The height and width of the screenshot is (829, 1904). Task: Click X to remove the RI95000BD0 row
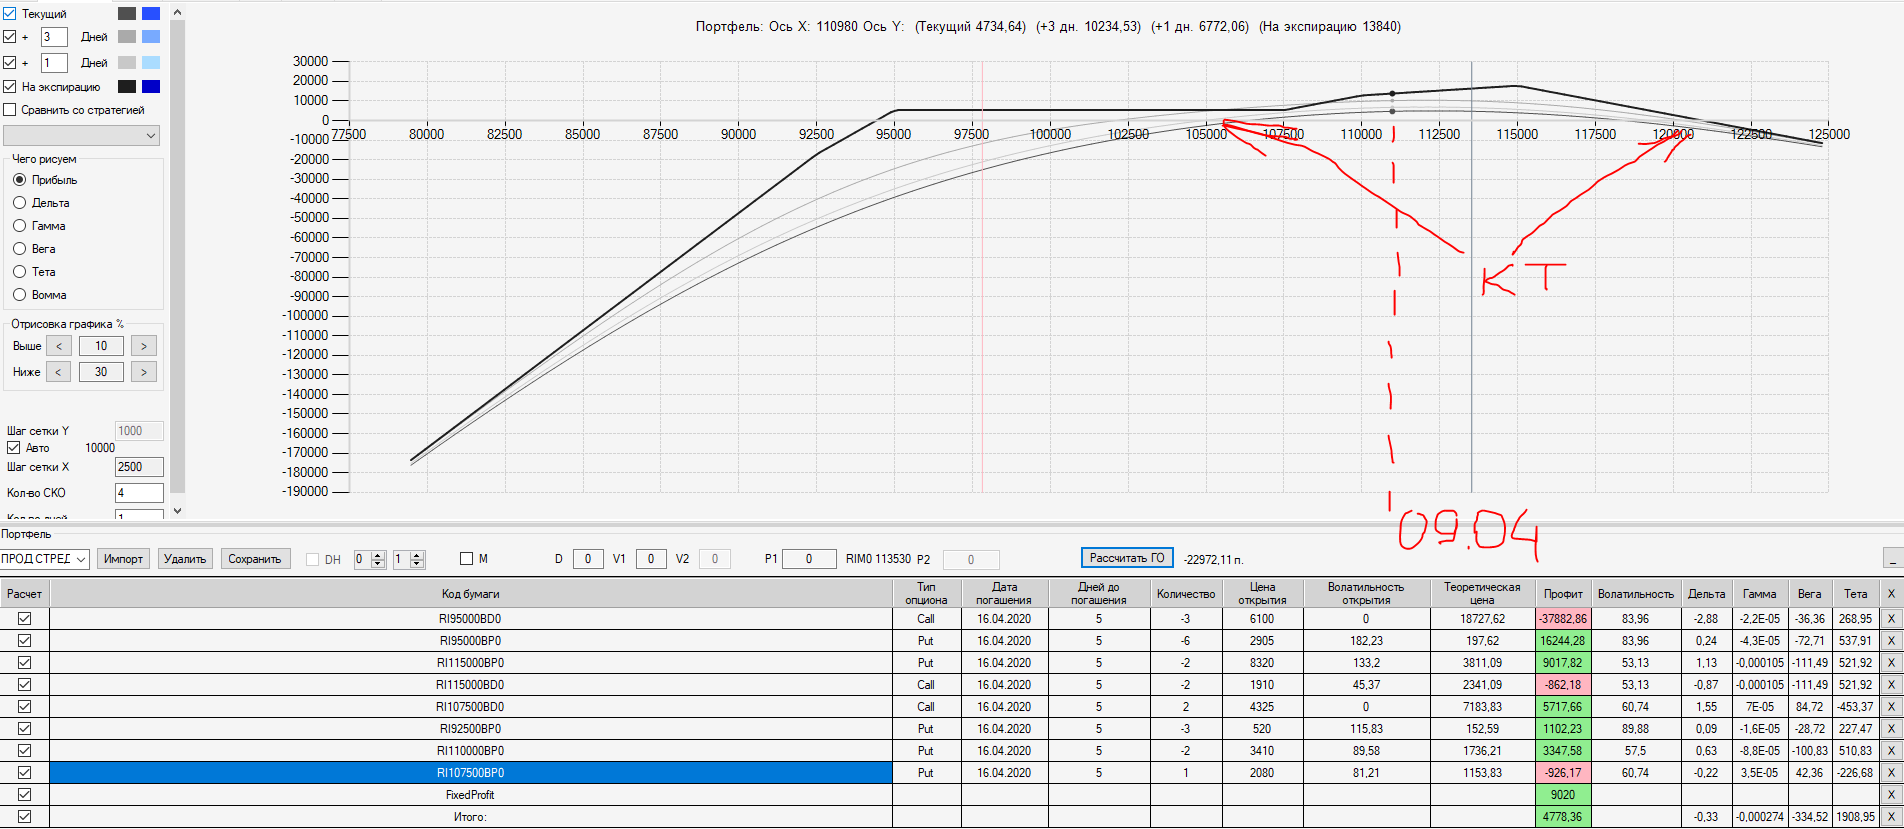[1890, 619]
